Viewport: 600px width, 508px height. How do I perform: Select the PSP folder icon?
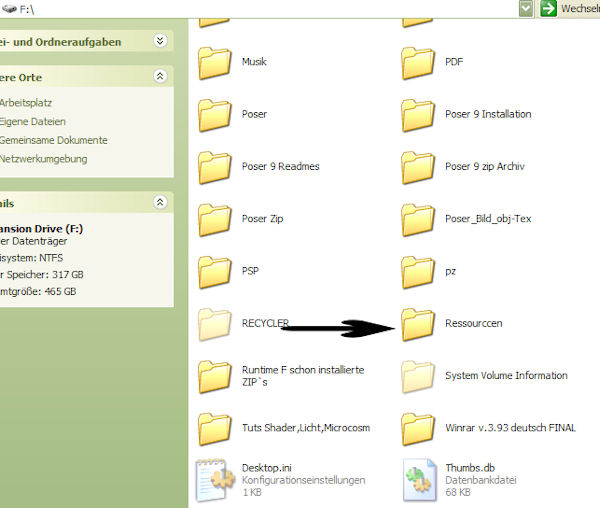[215, 272]
